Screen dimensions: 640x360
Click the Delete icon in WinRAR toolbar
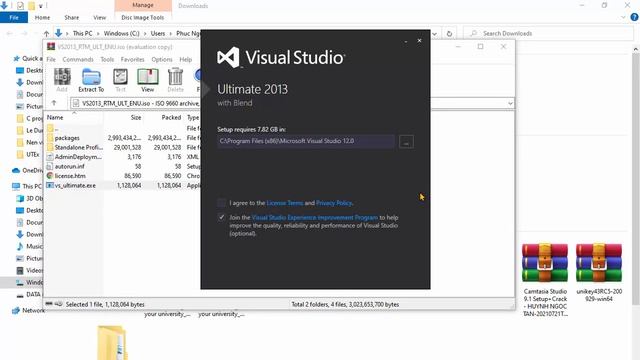176,80
